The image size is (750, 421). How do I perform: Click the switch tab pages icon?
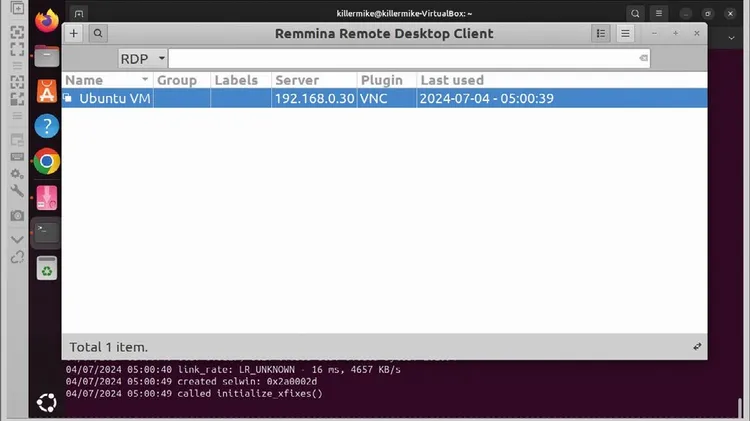pos(17,140)
